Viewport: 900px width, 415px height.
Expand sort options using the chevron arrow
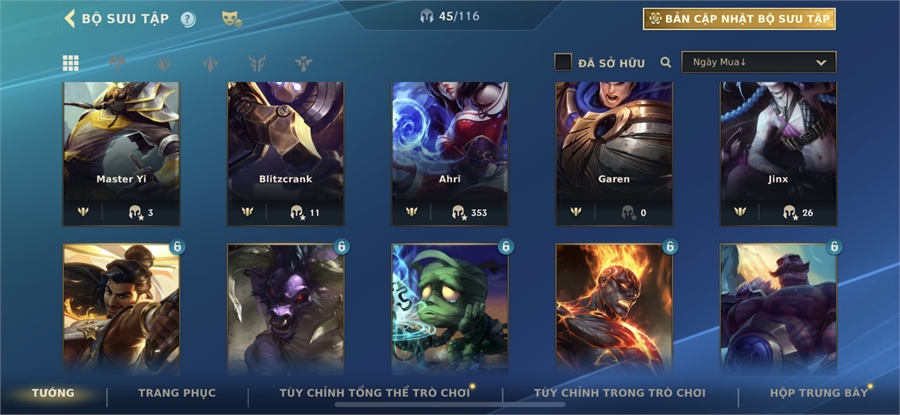click(x=821, y=63)
